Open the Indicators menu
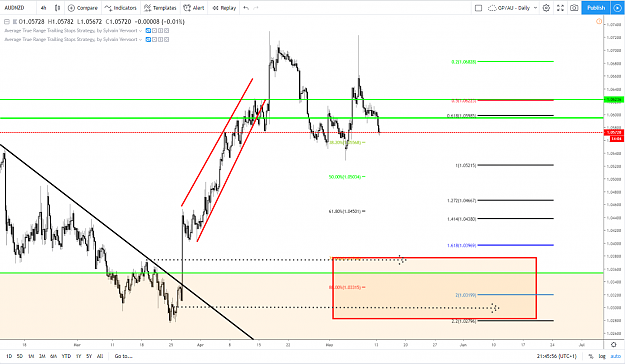 pos(121,8)
